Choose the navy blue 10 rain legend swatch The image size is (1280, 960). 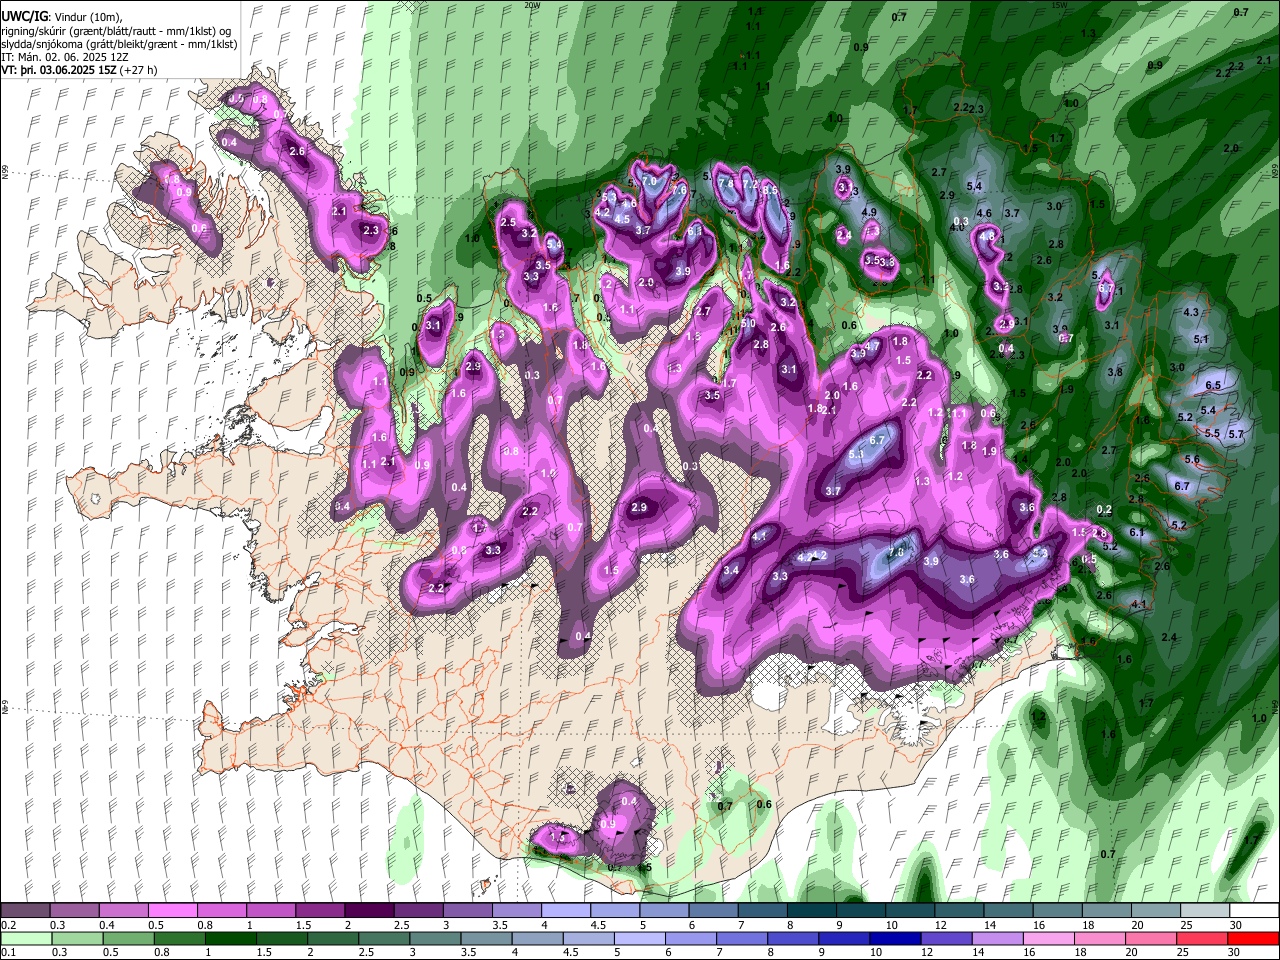[896, 939]
